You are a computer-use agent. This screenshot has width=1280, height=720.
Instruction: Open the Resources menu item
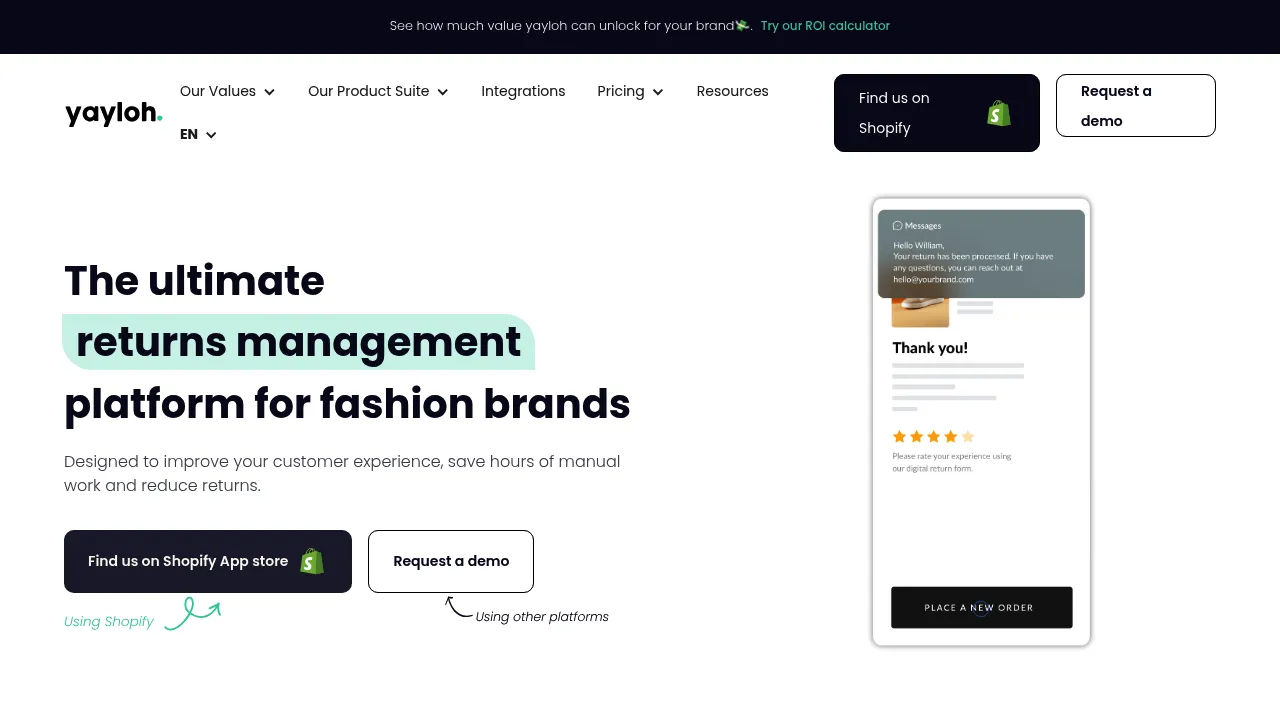[x=733, y=91]
